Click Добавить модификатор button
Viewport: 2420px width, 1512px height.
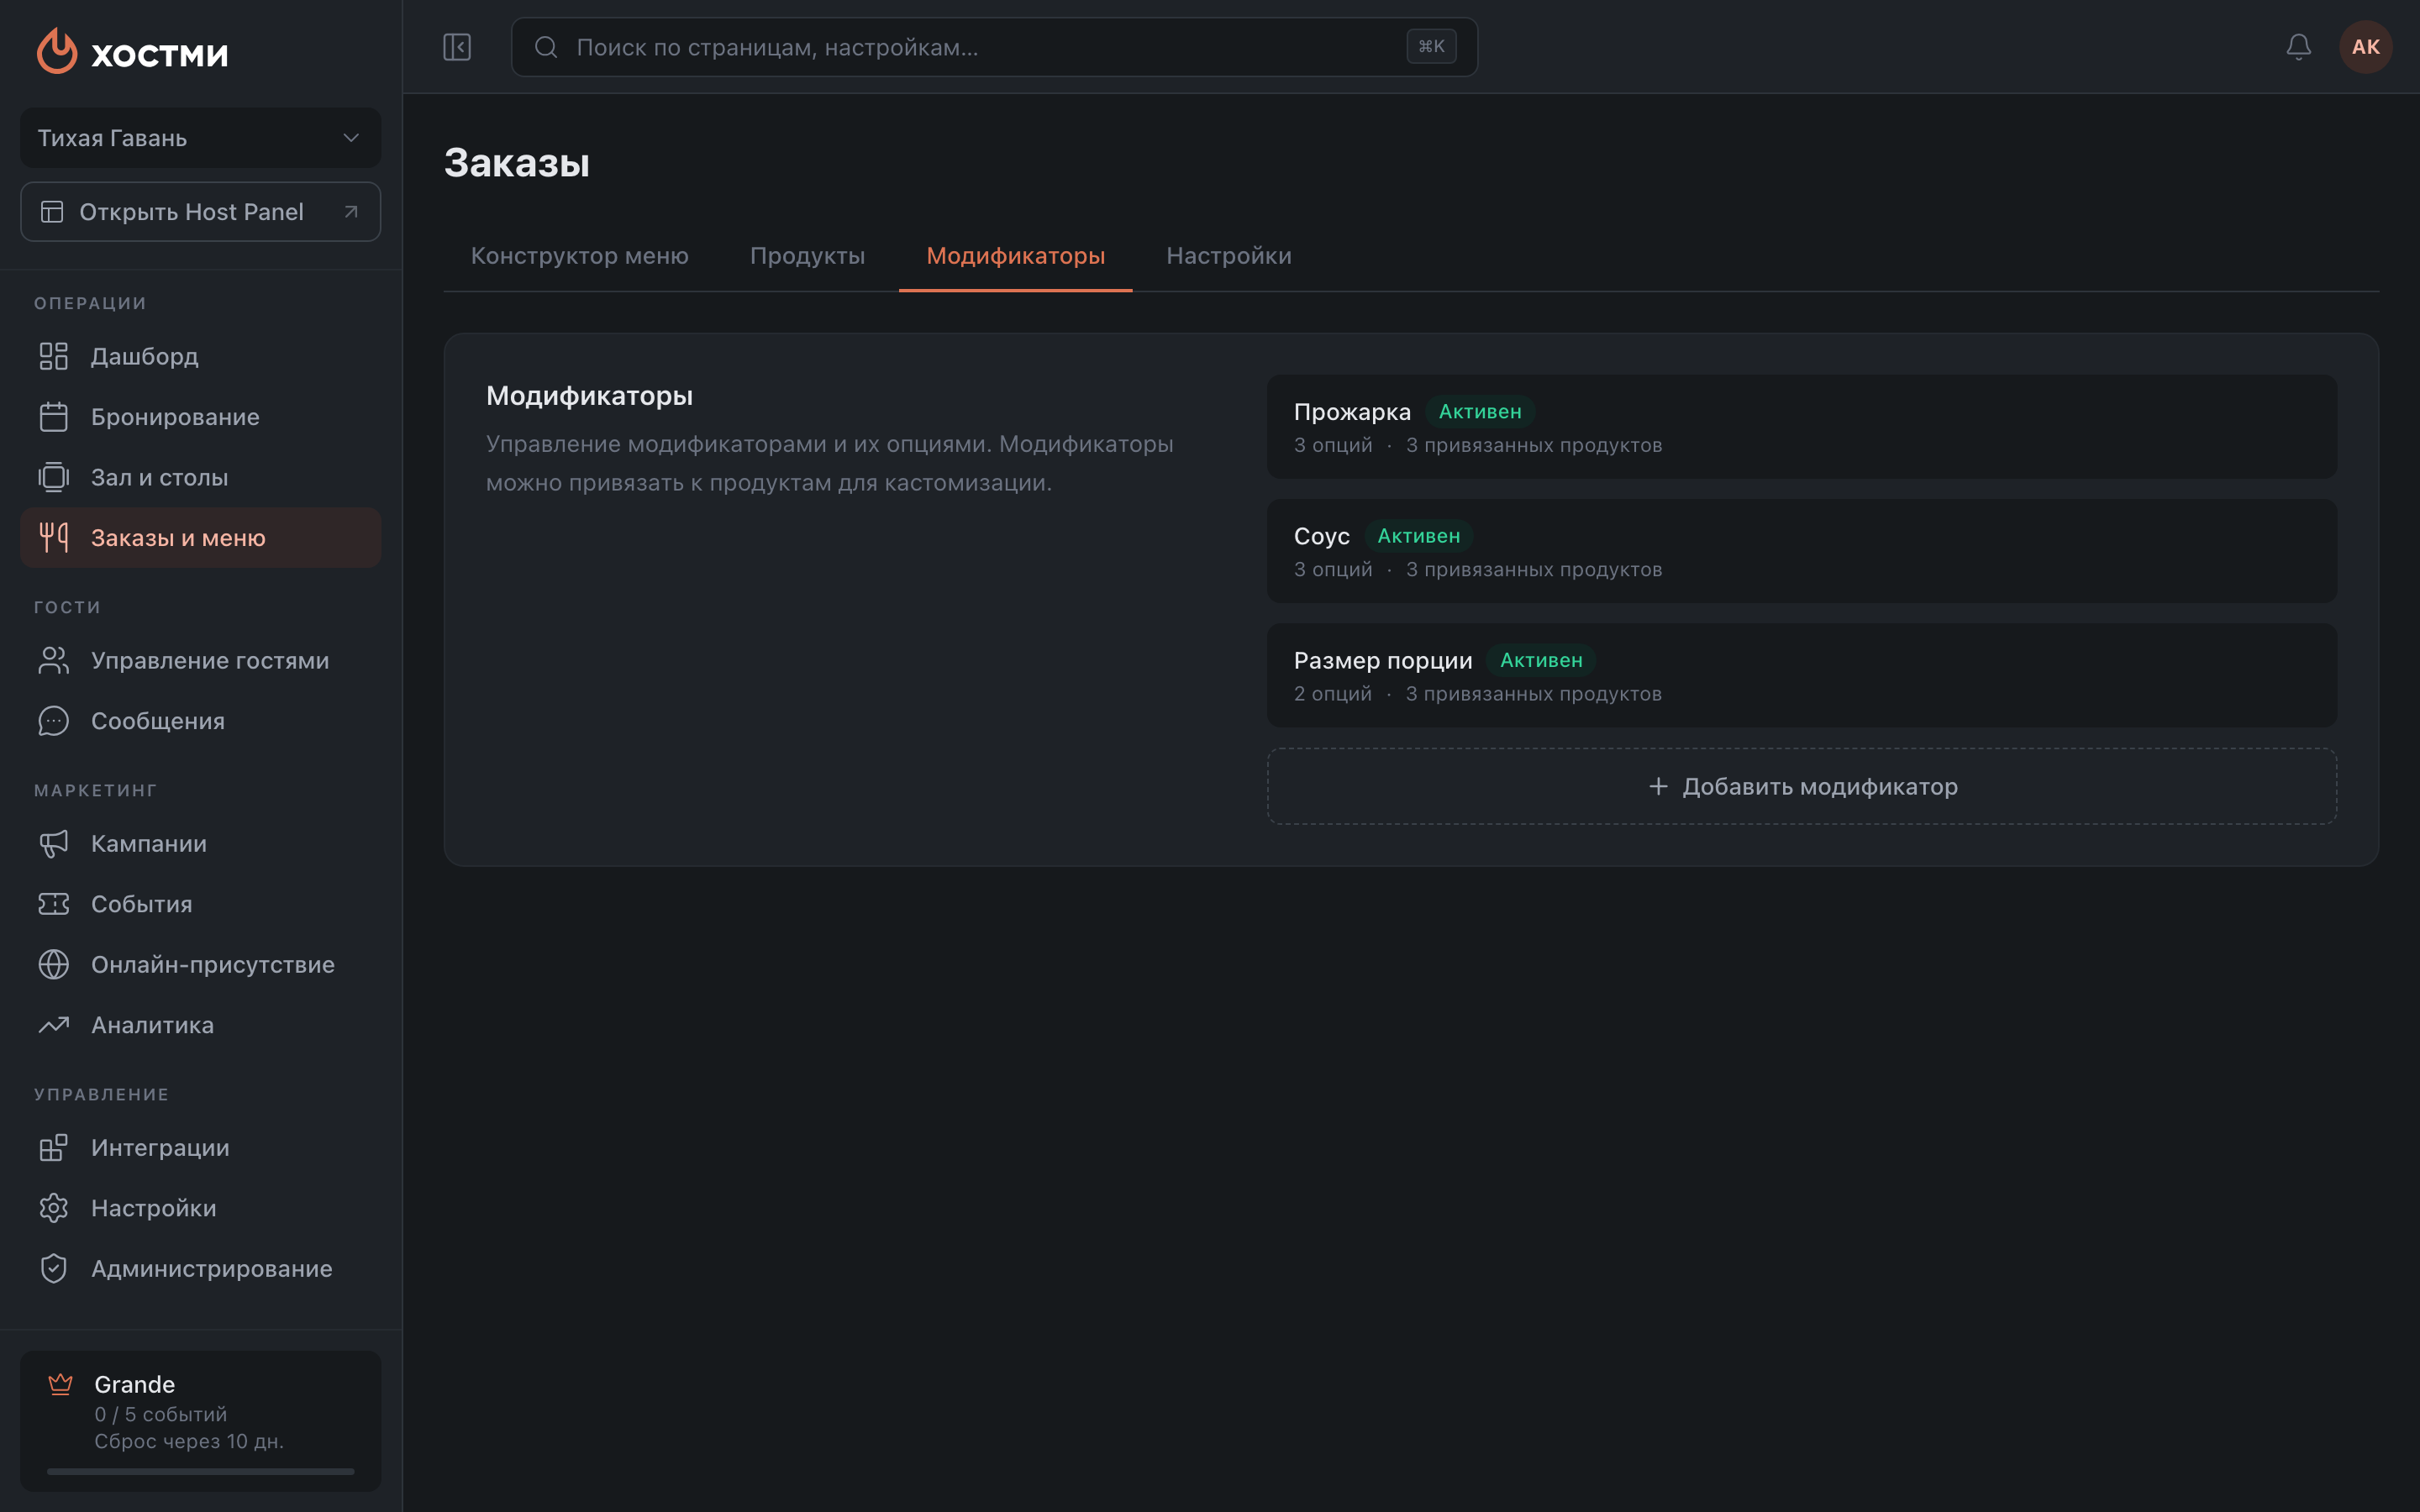[x=1802, y=786]
